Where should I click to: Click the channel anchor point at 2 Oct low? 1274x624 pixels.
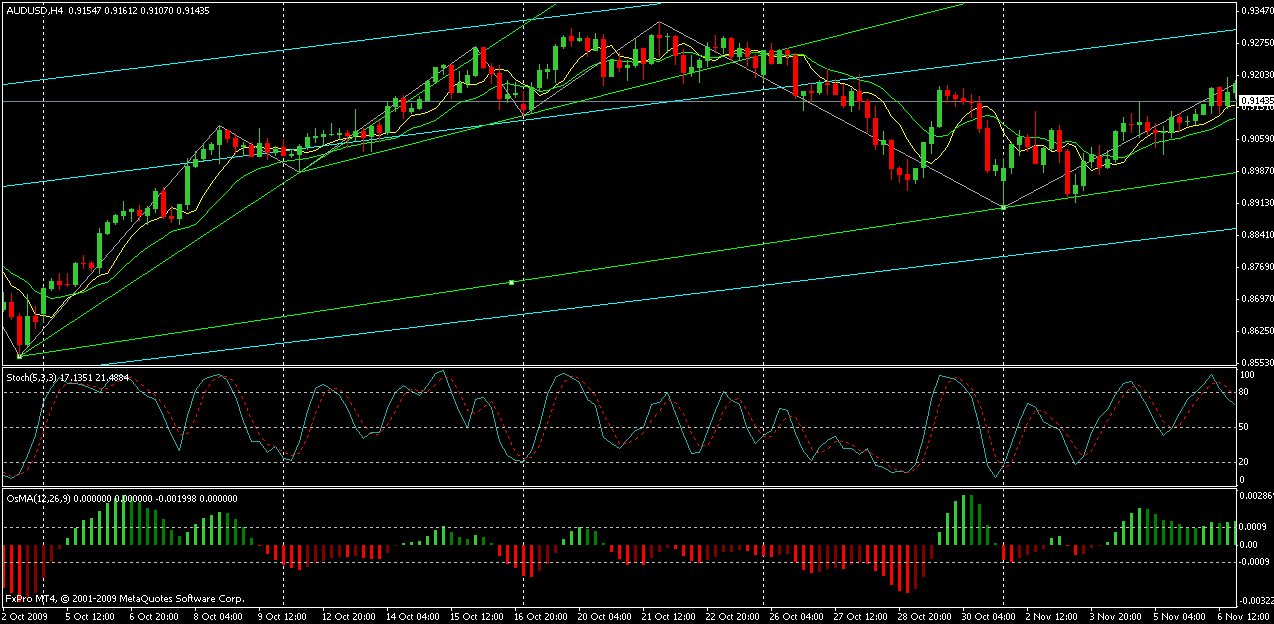point(19,355)
